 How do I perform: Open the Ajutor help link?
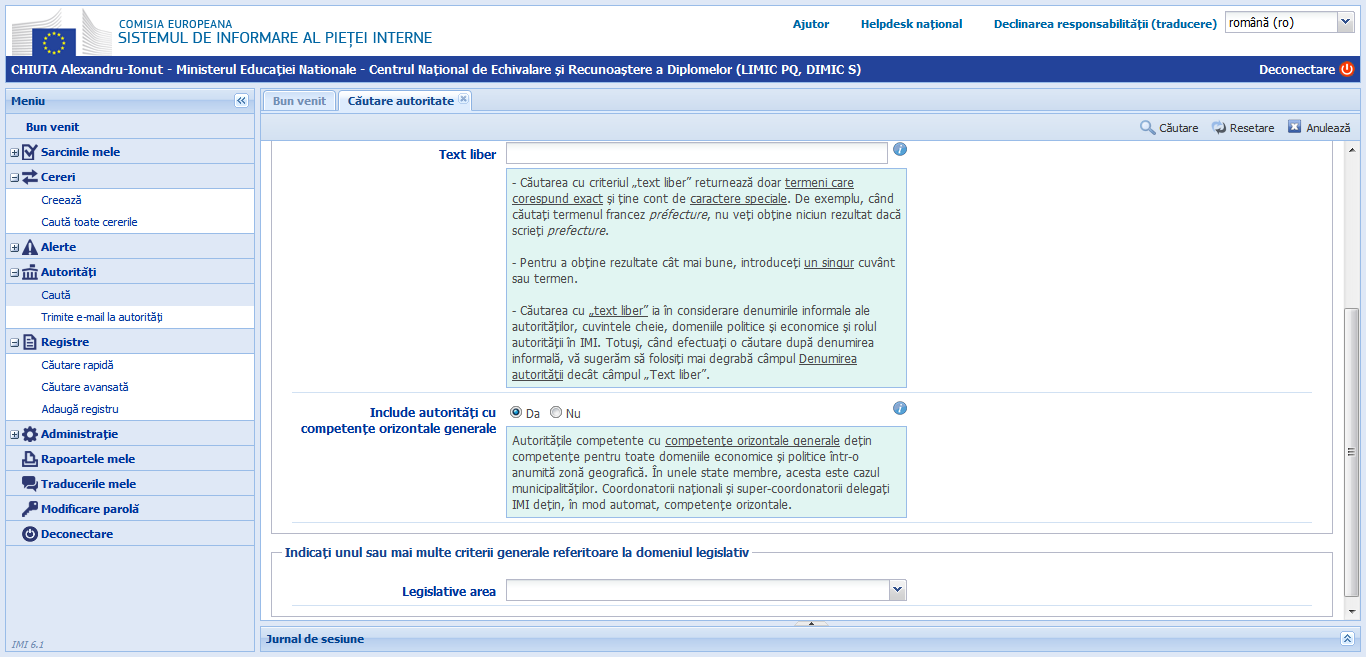[x=810, y=24]
